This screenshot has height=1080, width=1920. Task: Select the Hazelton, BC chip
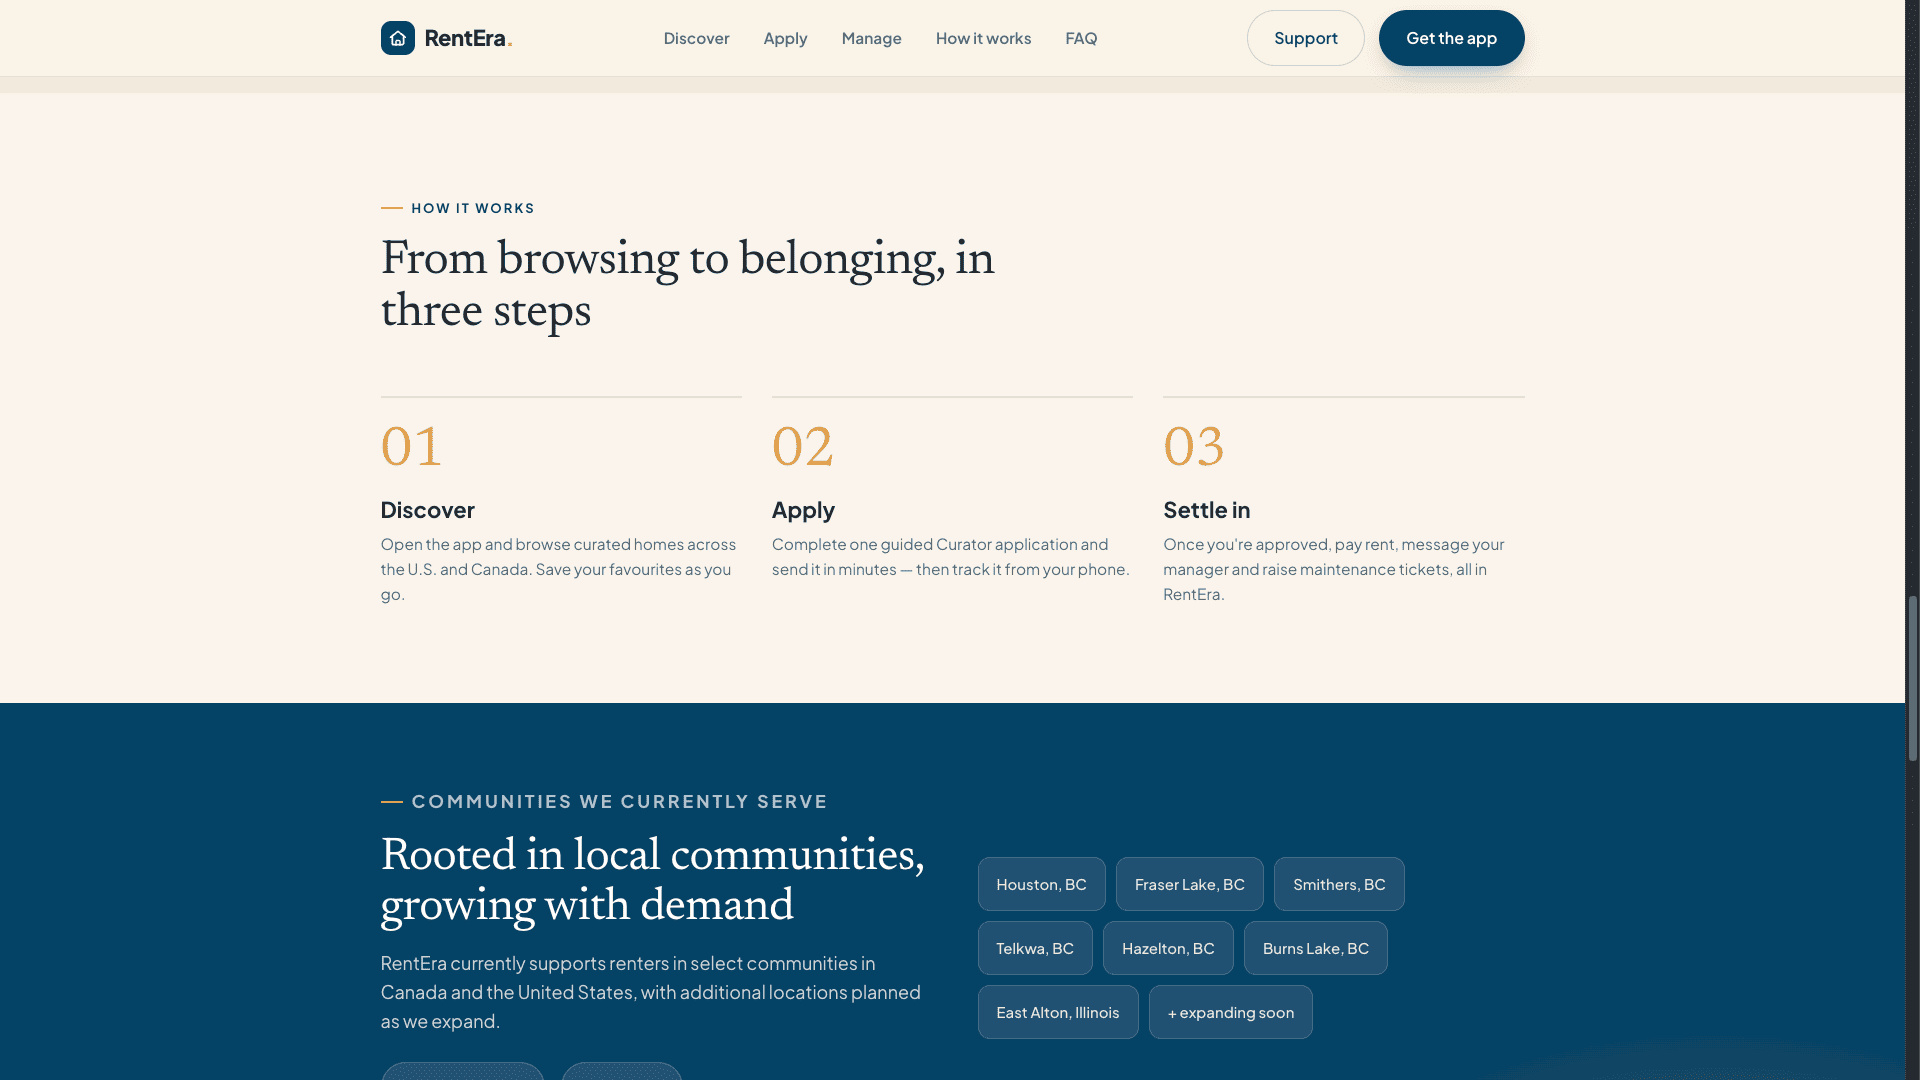click(x=1168, y=948)
